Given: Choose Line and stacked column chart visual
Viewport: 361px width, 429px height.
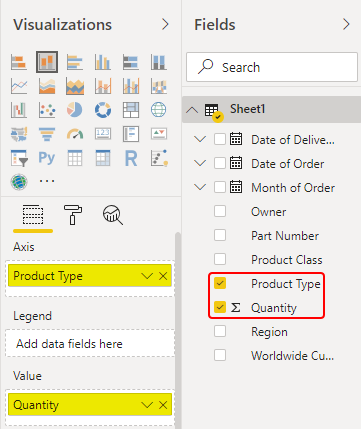Looking at the screenshot, I should [103, 86].
